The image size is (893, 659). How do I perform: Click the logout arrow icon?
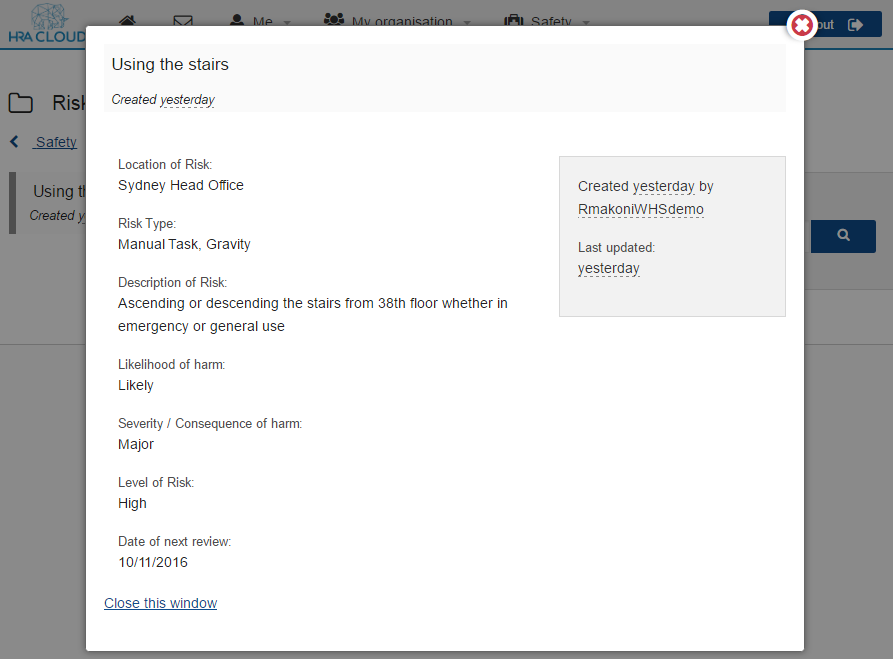tap(855, 24)
